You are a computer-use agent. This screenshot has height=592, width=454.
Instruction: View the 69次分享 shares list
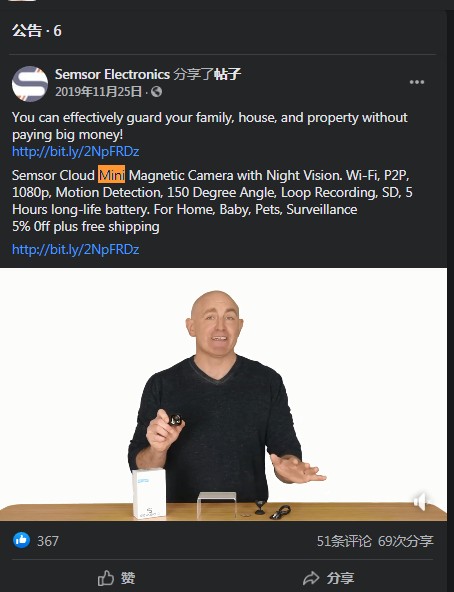pos(406,541)
